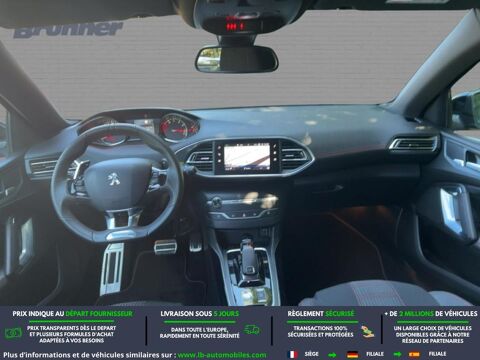Click the gear selector lever on console
Screen dimensions: 480x360
coord(249,260)
